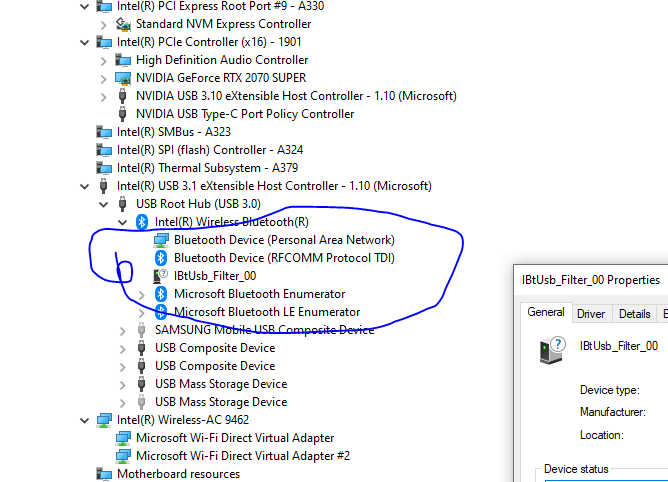
Task: Click NVIDIA USB Type-C Port Policy Controller icon
Action: [123, 114]
